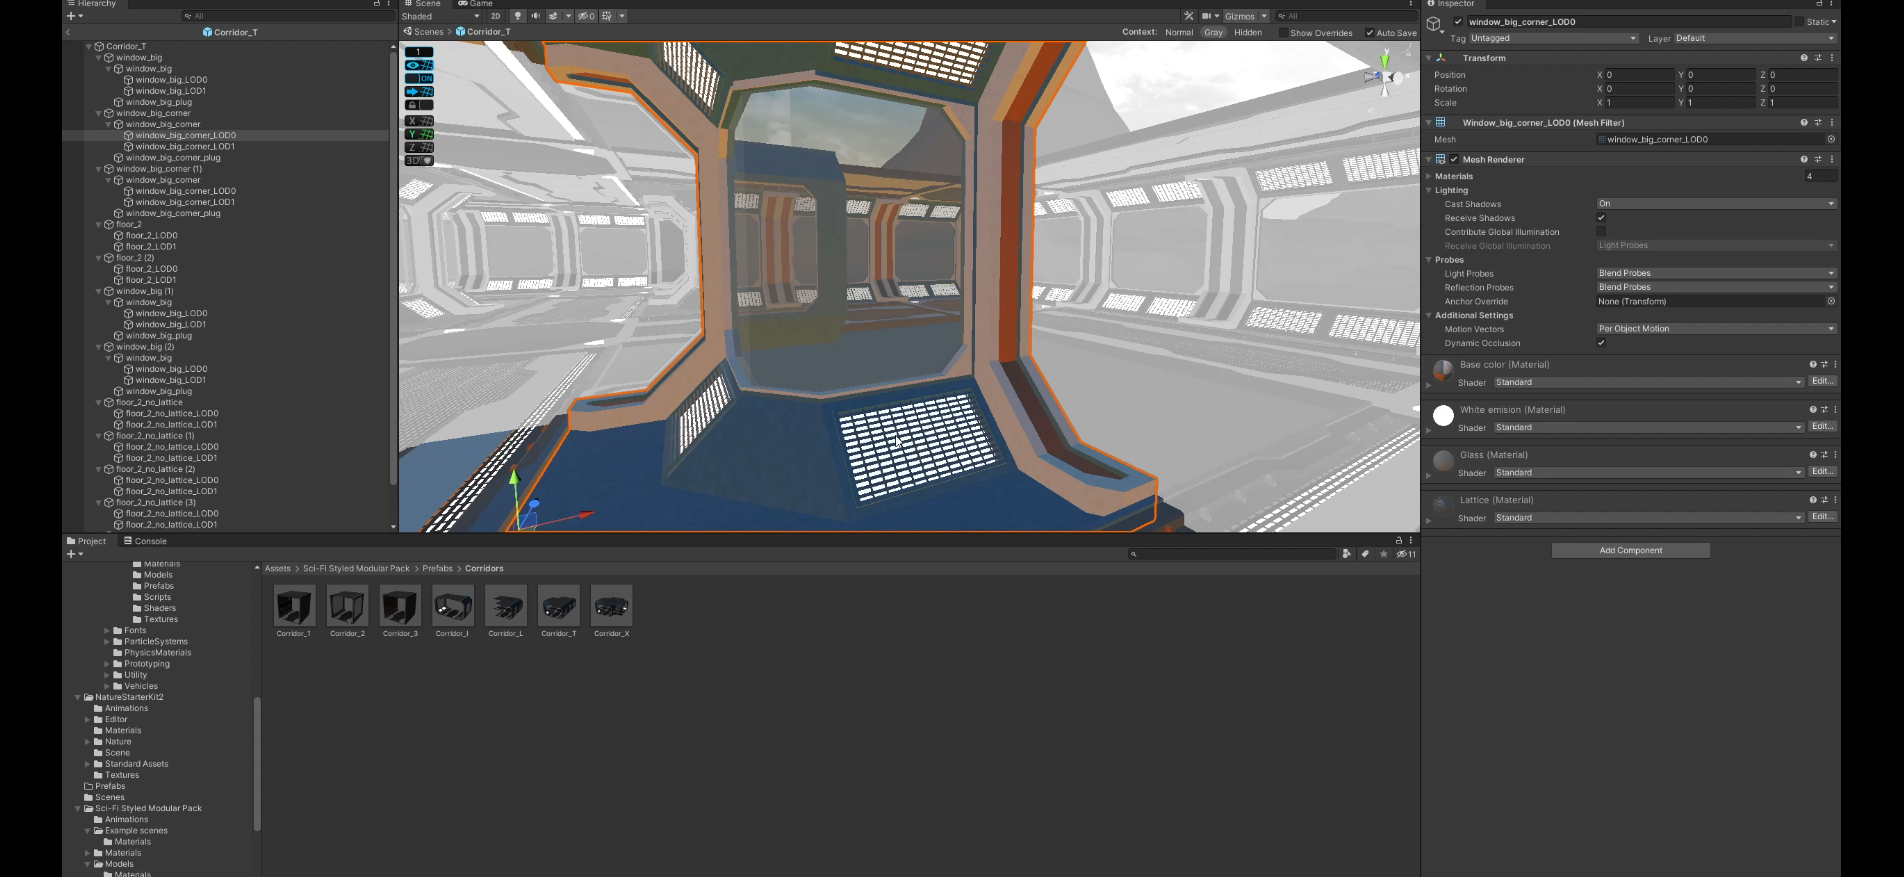Toggle the scene grid visibility icon
This screenshot has height=877, width=1904.
[607, 16]
